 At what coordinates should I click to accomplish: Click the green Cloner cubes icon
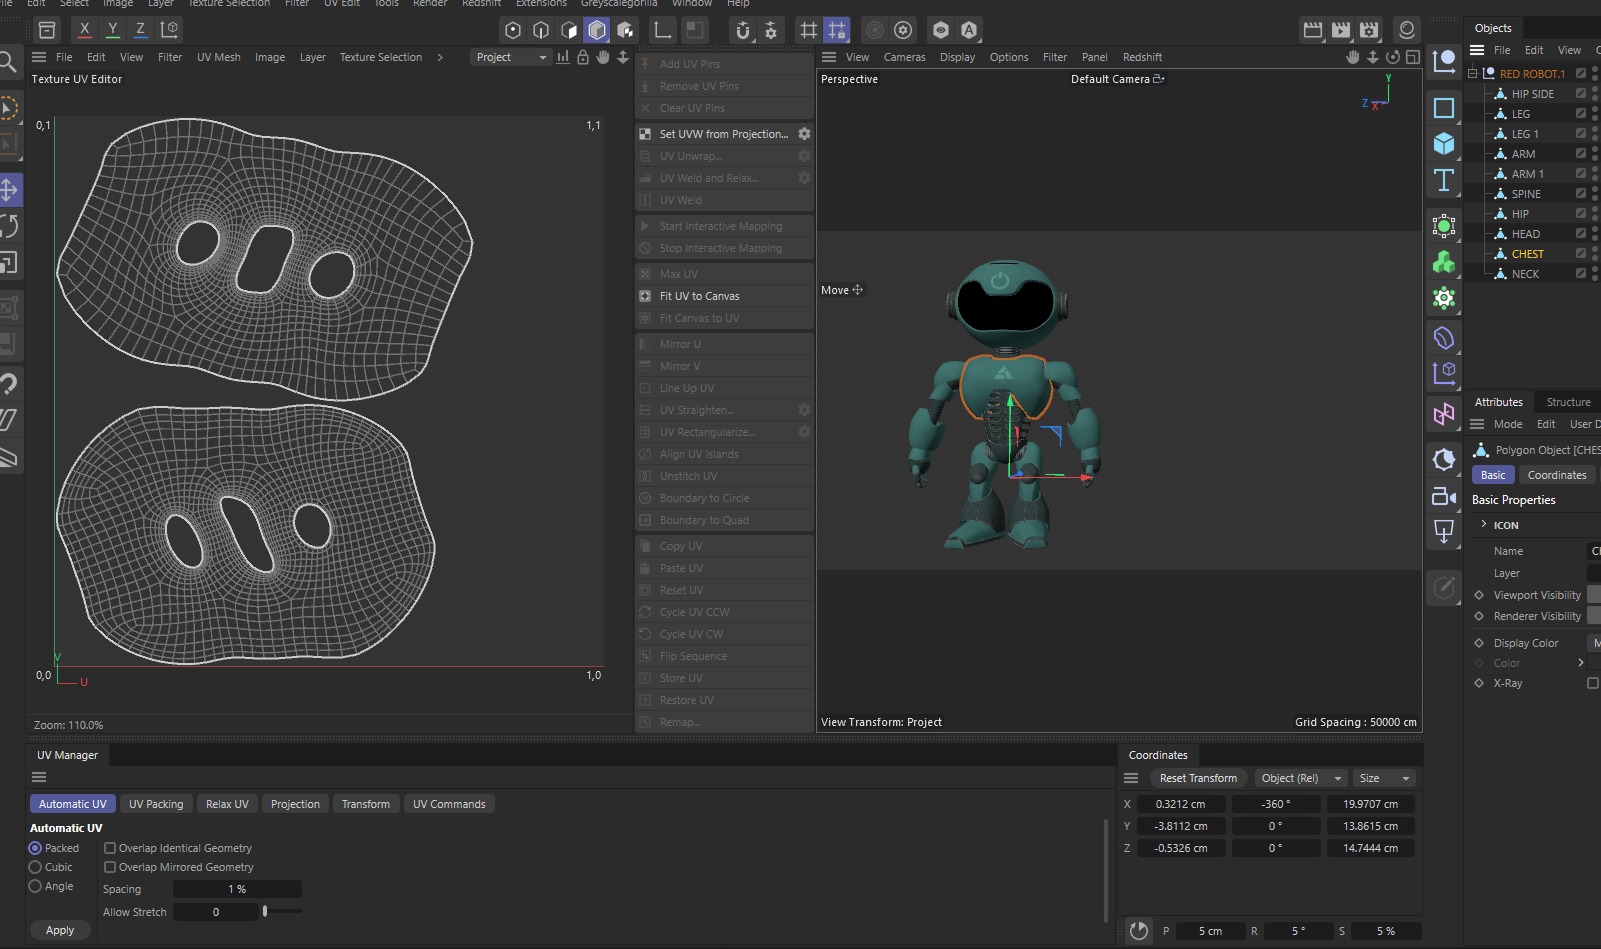[x=1444, y=262]
